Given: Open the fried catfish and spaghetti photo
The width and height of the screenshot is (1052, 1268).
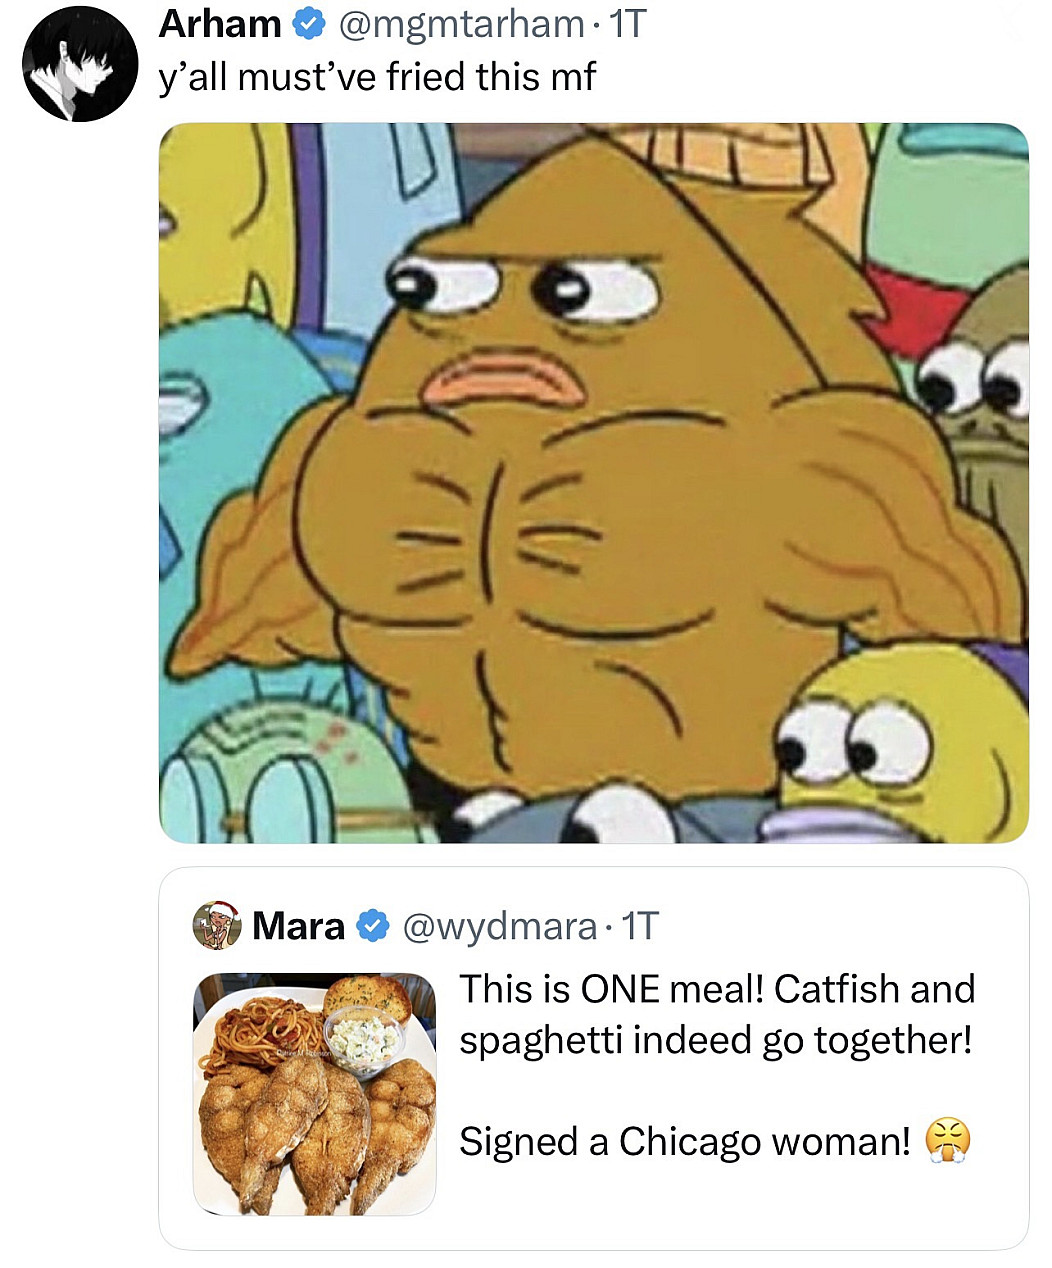Looking at the screenshot, I should (x=314, y=1094).
